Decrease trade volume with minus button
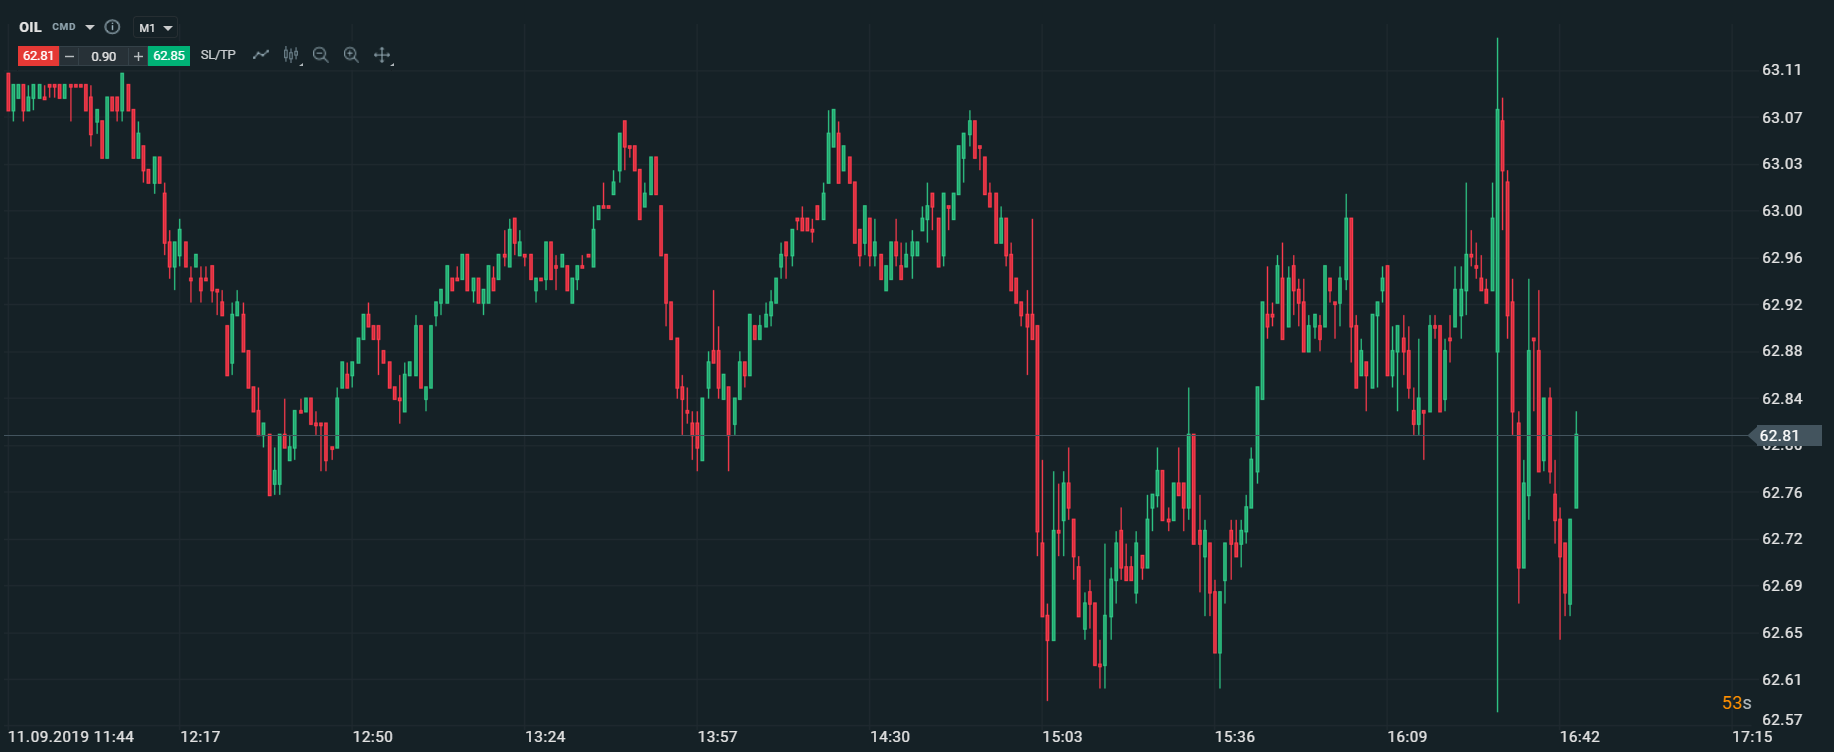Screen dimensions: 1834x752 pyautogui.click(x=70, y=56)
